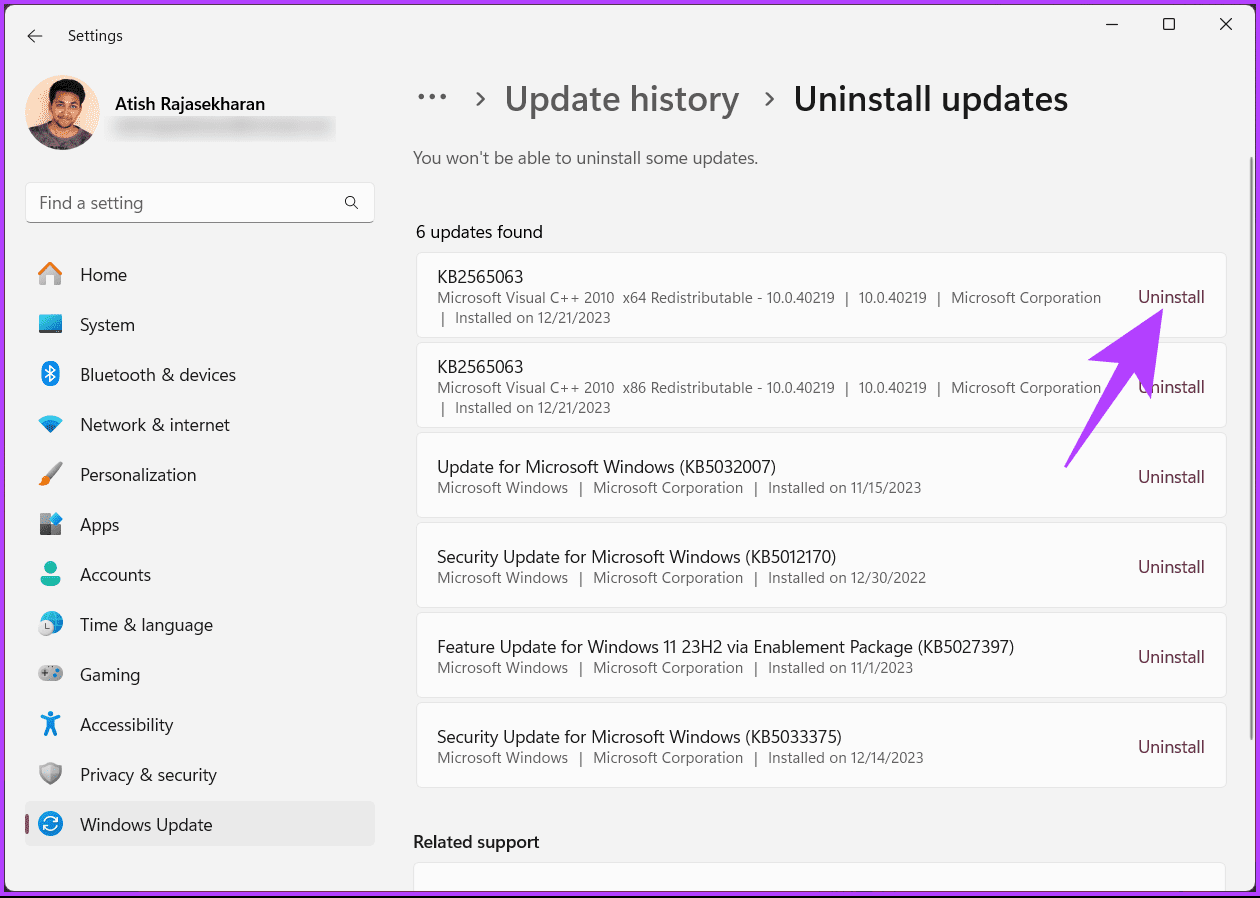The image size is (1260, 898).
Task: Click the Network wifi icon
Action: point(50,424)
